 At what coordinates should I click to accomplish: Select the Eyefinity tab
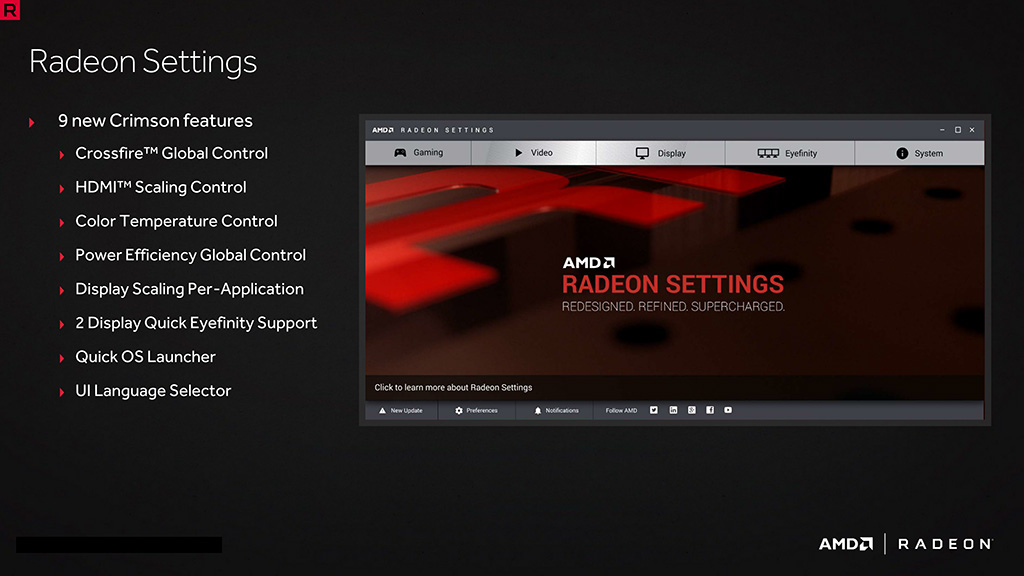(789, 153)
